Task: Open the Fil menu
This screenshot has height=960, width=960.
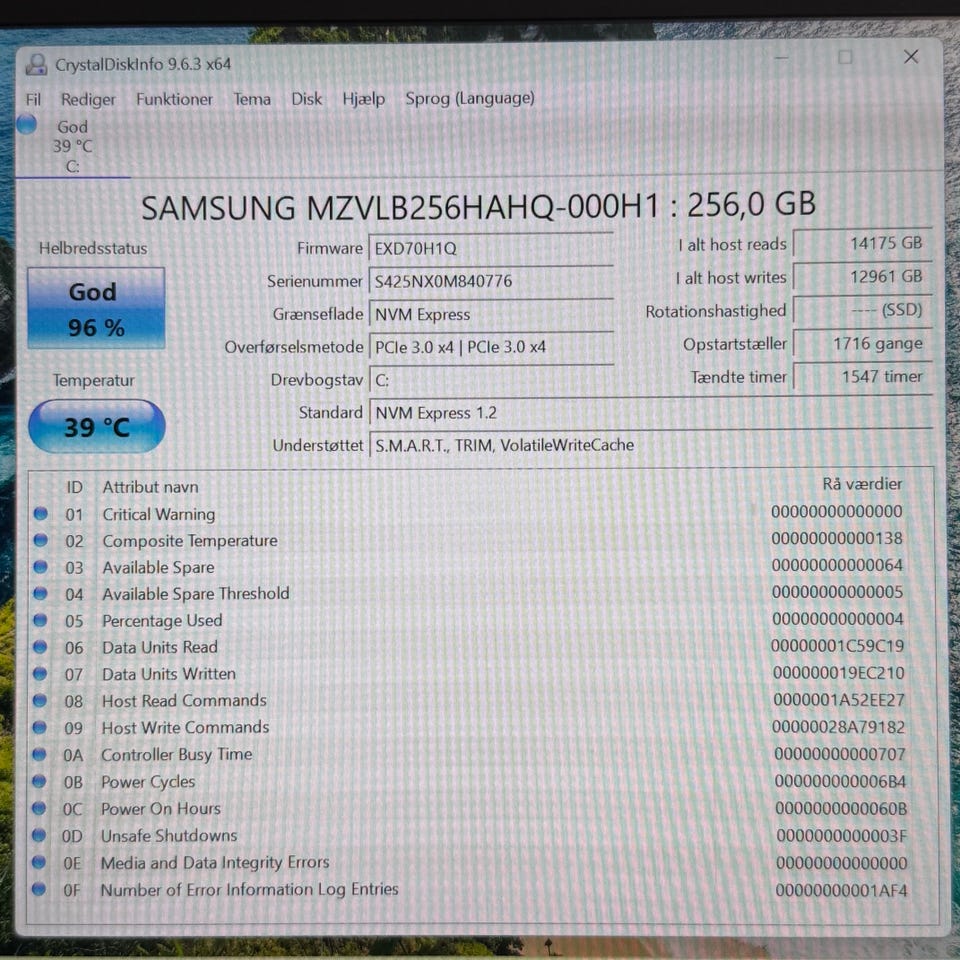Action: tap(33, 99)
